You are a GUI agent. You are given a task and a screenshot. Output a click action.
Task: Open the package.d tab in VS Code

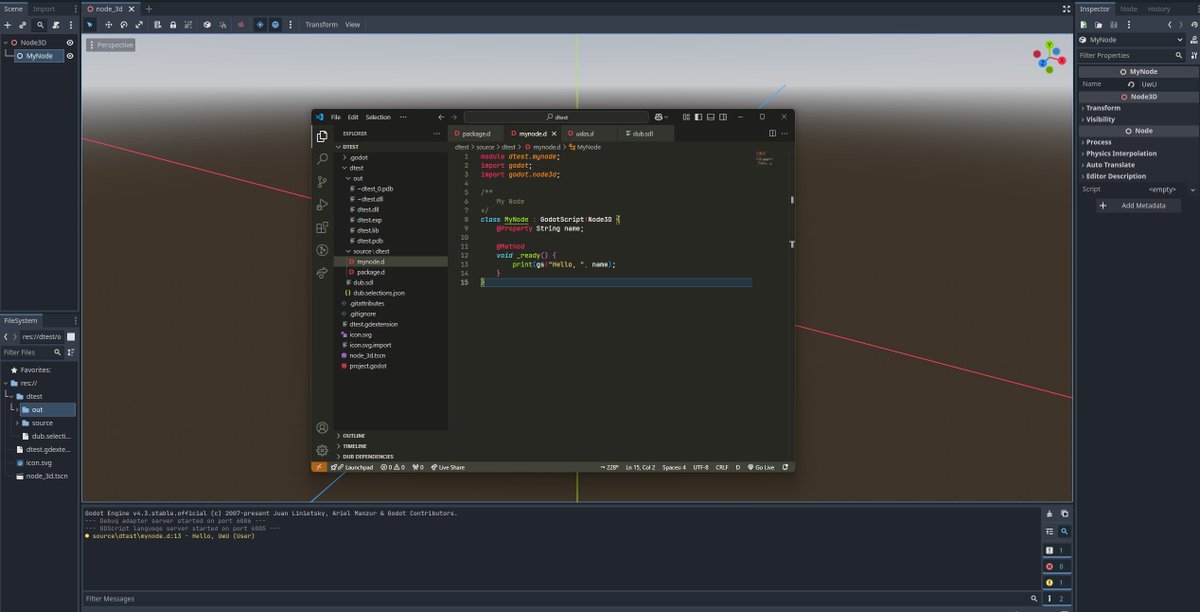click(x=476, y=133)
